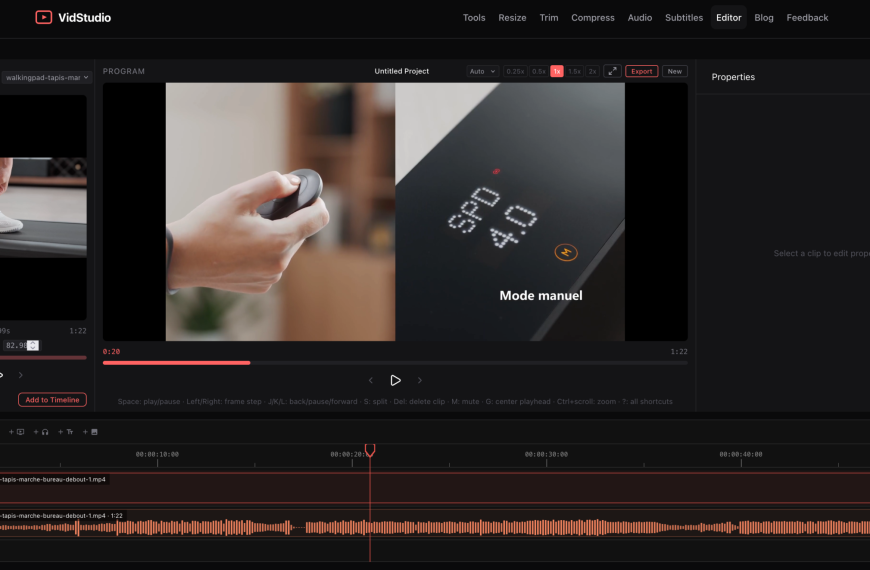Screen dimensions: 870x570
Task: Select the Editor tab
Action: point(729,18)
